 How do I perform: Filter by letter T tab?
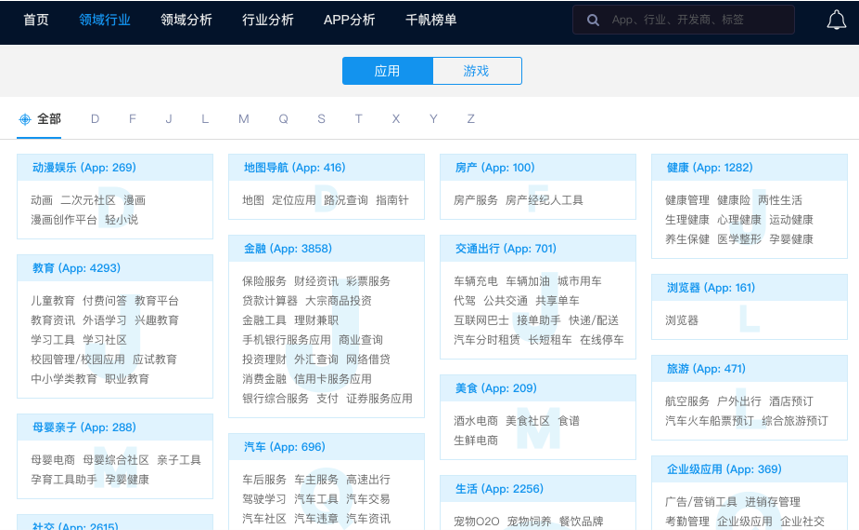(358, 119)
